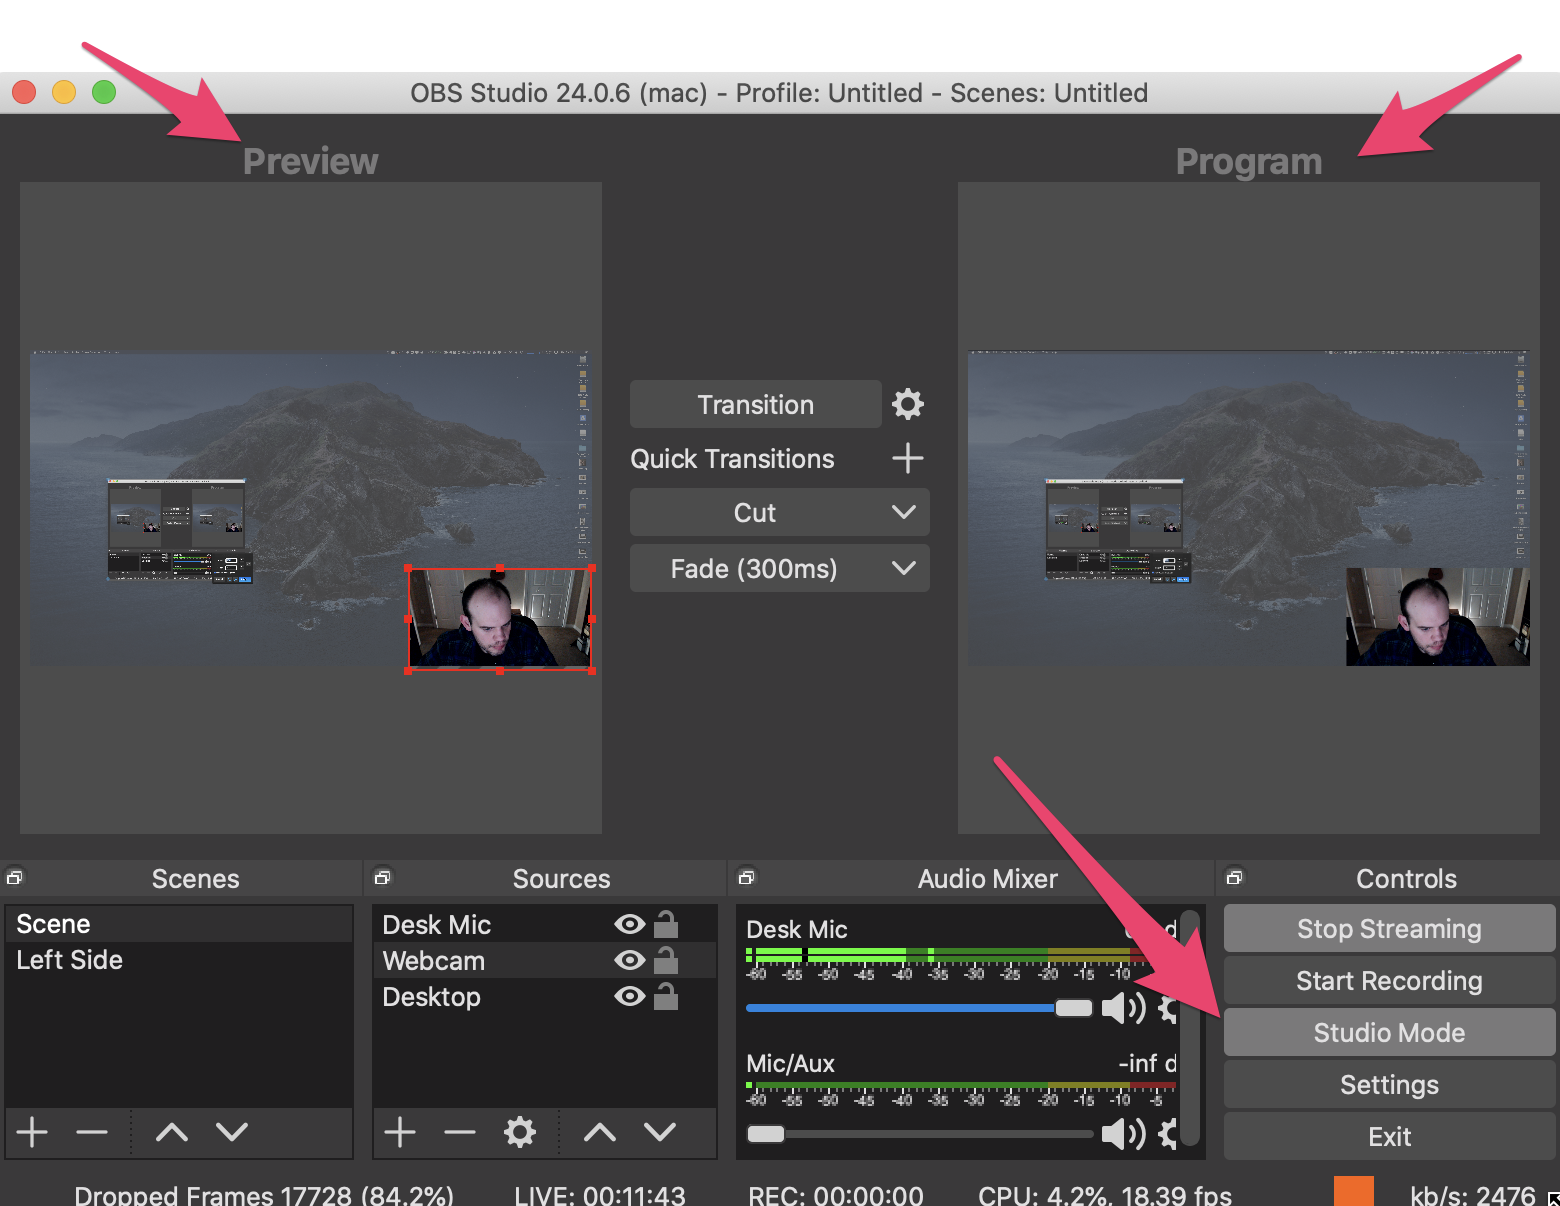Screen dimensions: 1560x1206
Task: Toggle Studio Mode off
Action: (1389, 1032)
